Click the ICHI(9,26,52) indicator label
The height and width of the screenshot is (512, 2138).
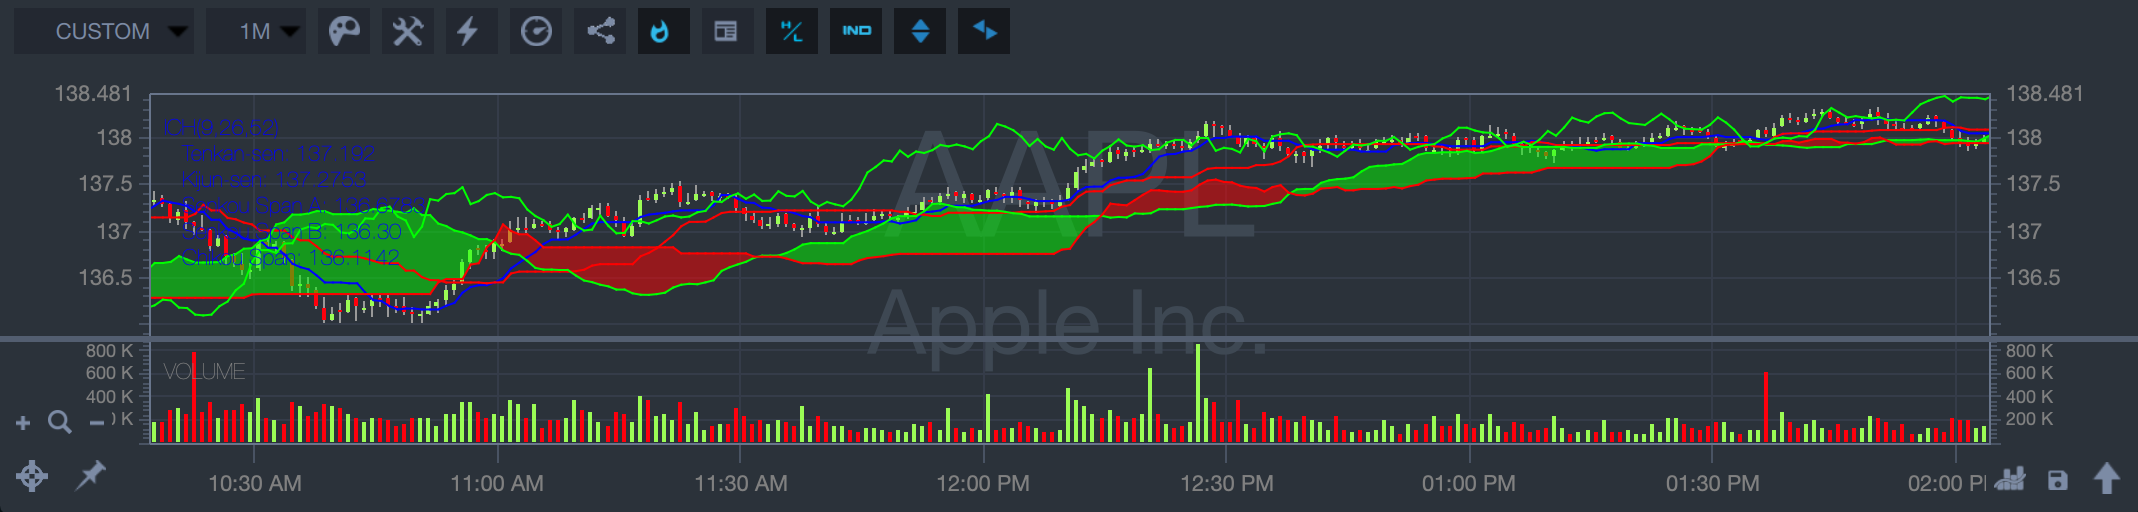[x=221, y=127]
